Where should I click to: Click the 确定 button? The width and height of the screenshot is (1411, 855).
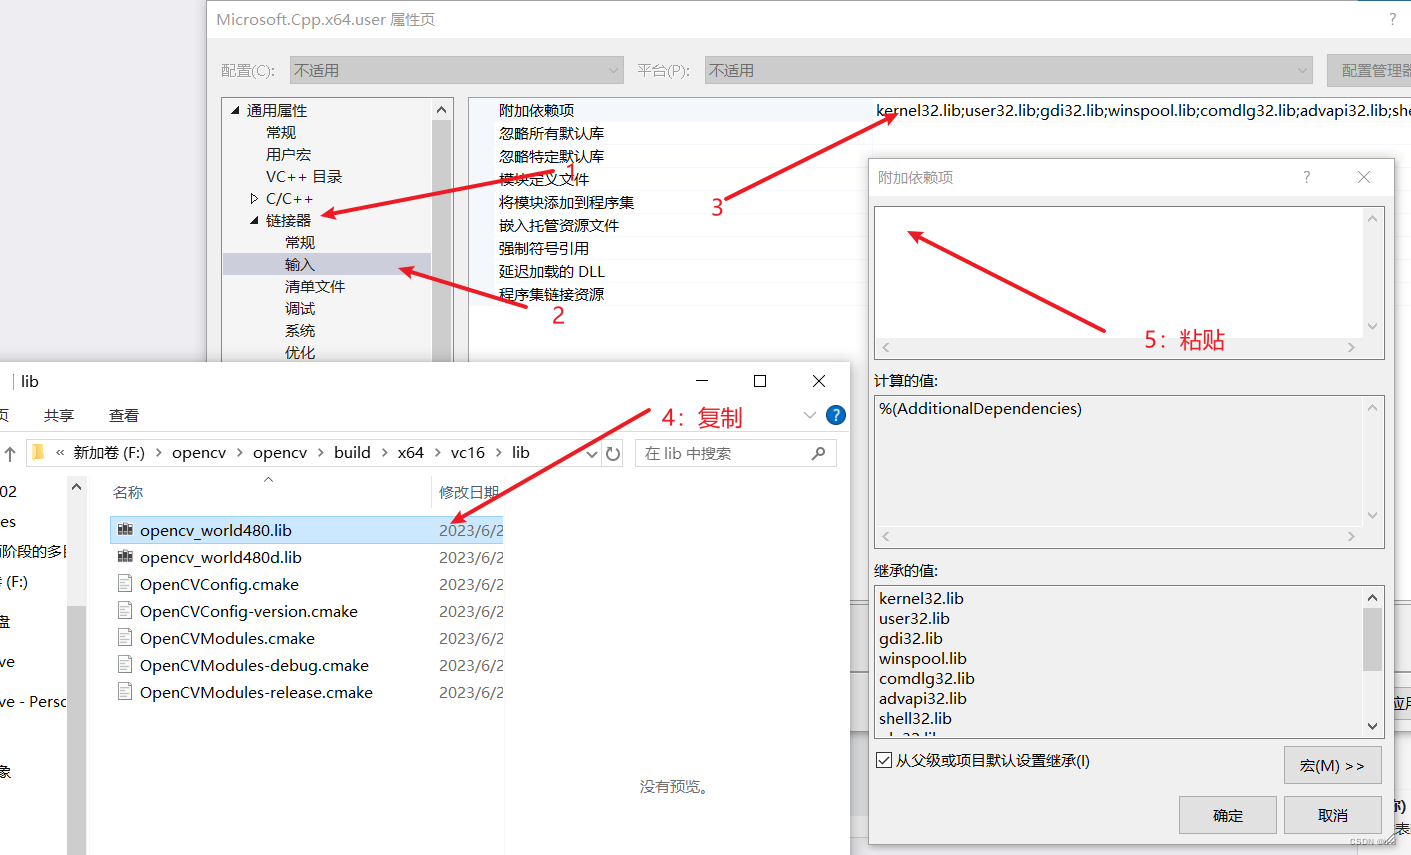tap(1228, 815)
